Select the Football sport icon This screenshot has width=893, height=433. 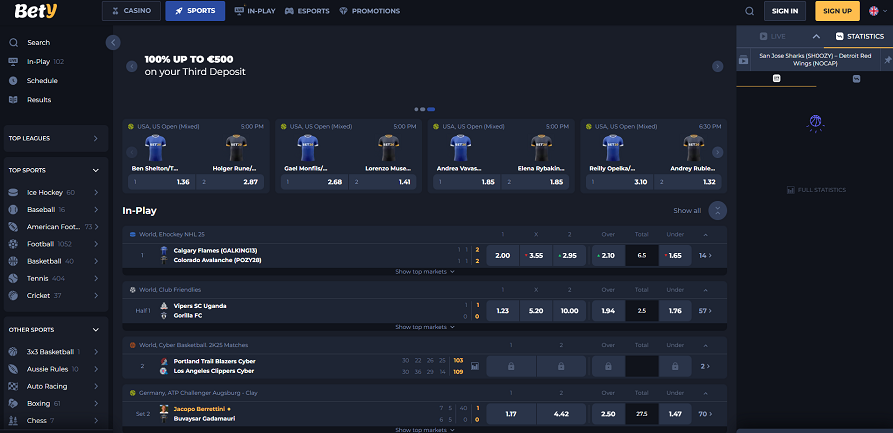(13, 244)
